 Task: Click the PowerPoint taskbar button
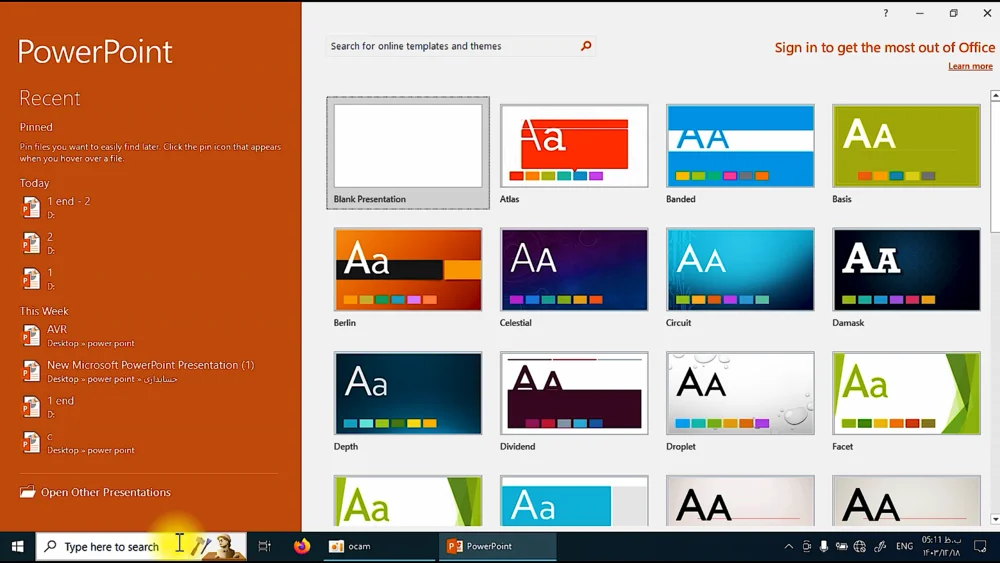click(x=497, y=546)
